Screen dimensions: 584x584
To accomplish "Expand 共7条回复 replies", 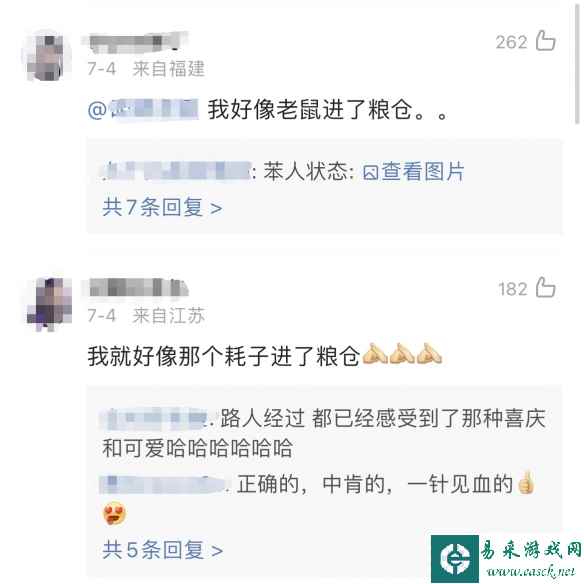I will pyautogui.click(x=162, y=207).
